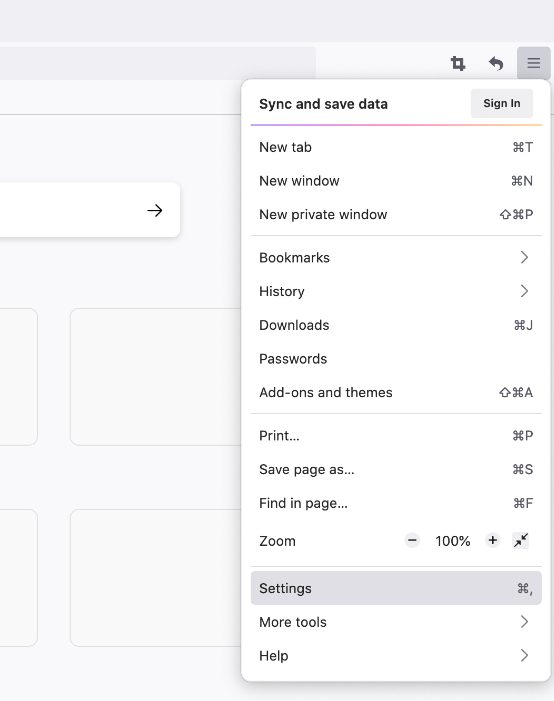554x701 pixels.
Task: Zoom in with the plus button
Action: click(x=492, y=541)
